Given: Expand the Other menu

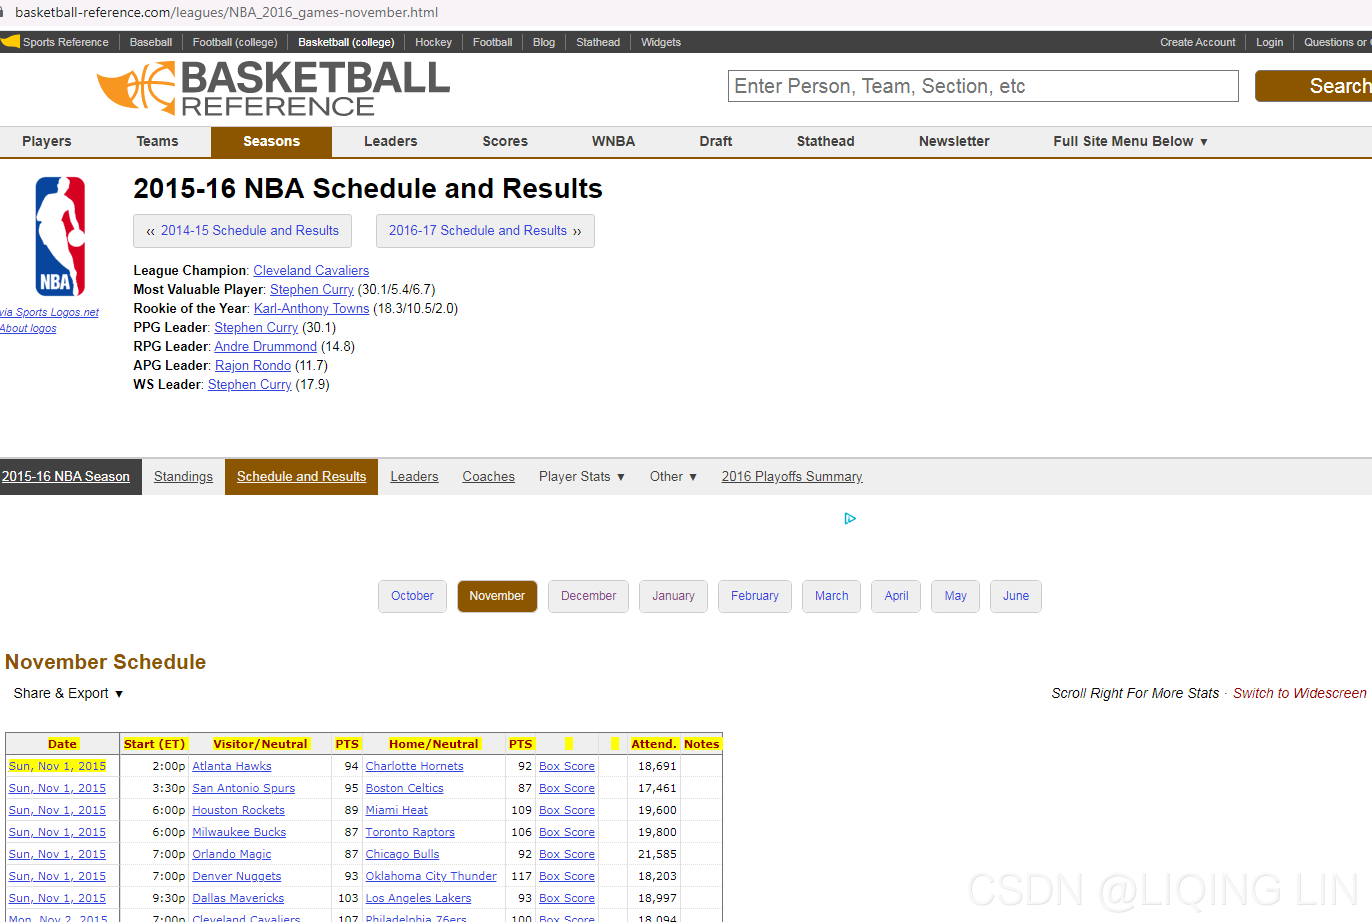Looking at the screenshot, I should tap(673, 477).
